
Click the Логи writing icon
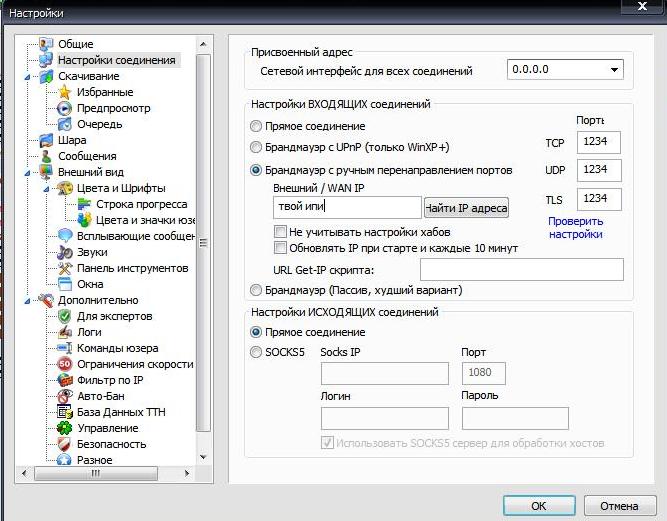pos(65,332)
